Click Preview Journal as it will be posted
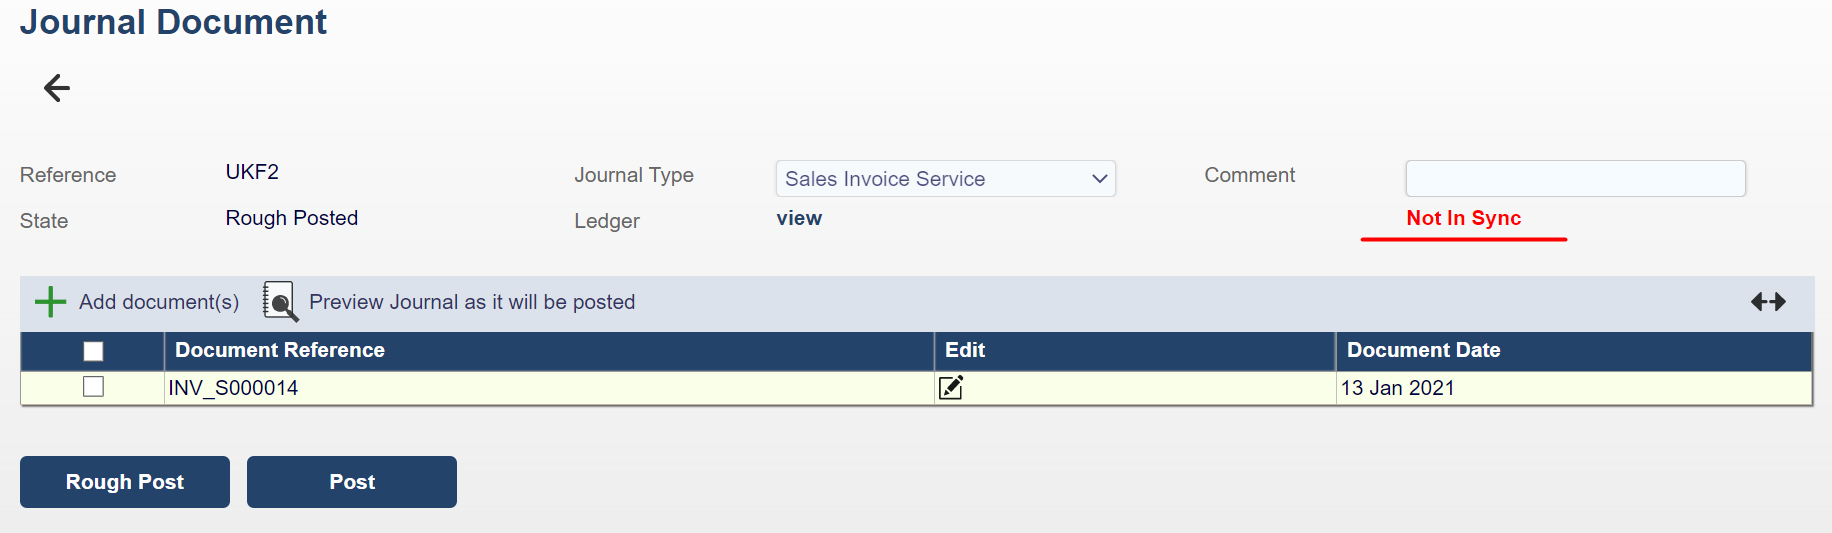 472,302
